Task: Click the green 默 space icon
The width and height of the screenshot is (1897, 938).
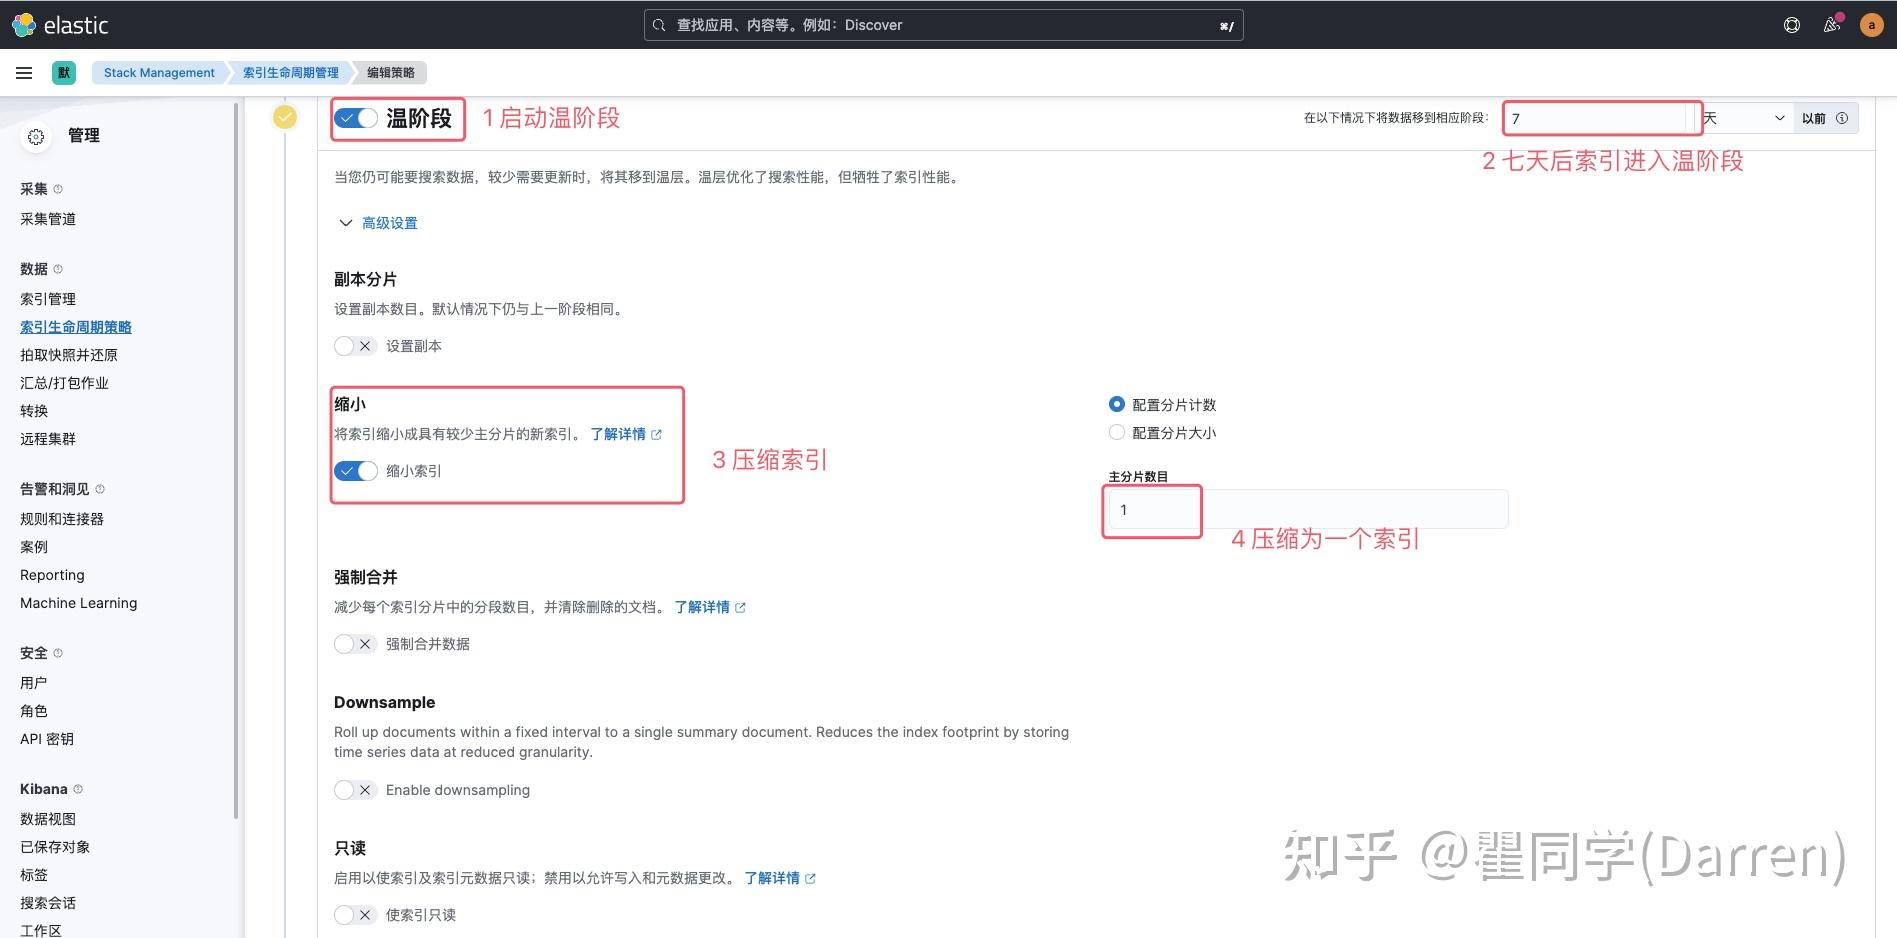Action: [x=63, y=72]
